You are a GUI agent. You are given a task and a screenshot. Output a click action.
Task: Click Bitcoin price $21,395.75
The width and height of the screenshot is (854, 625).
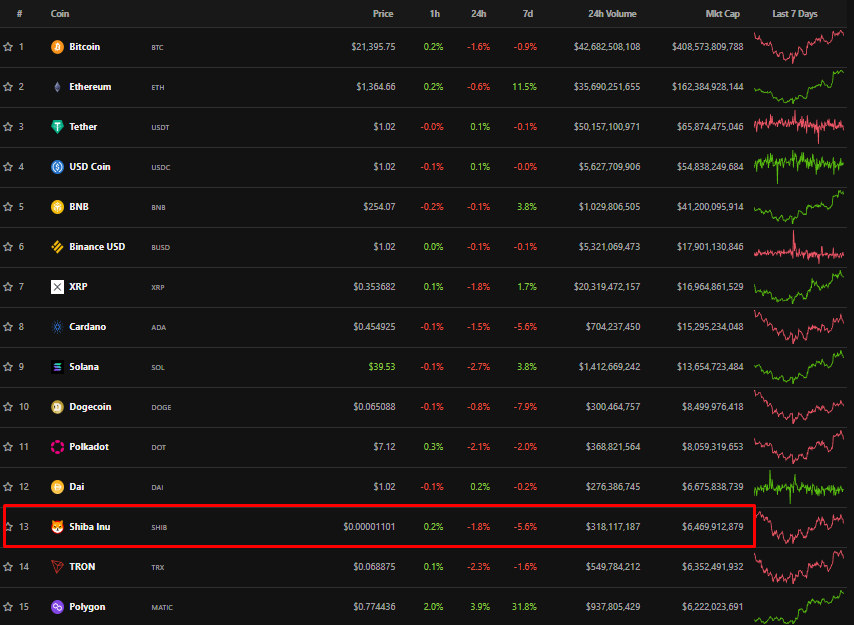point(373,47)
